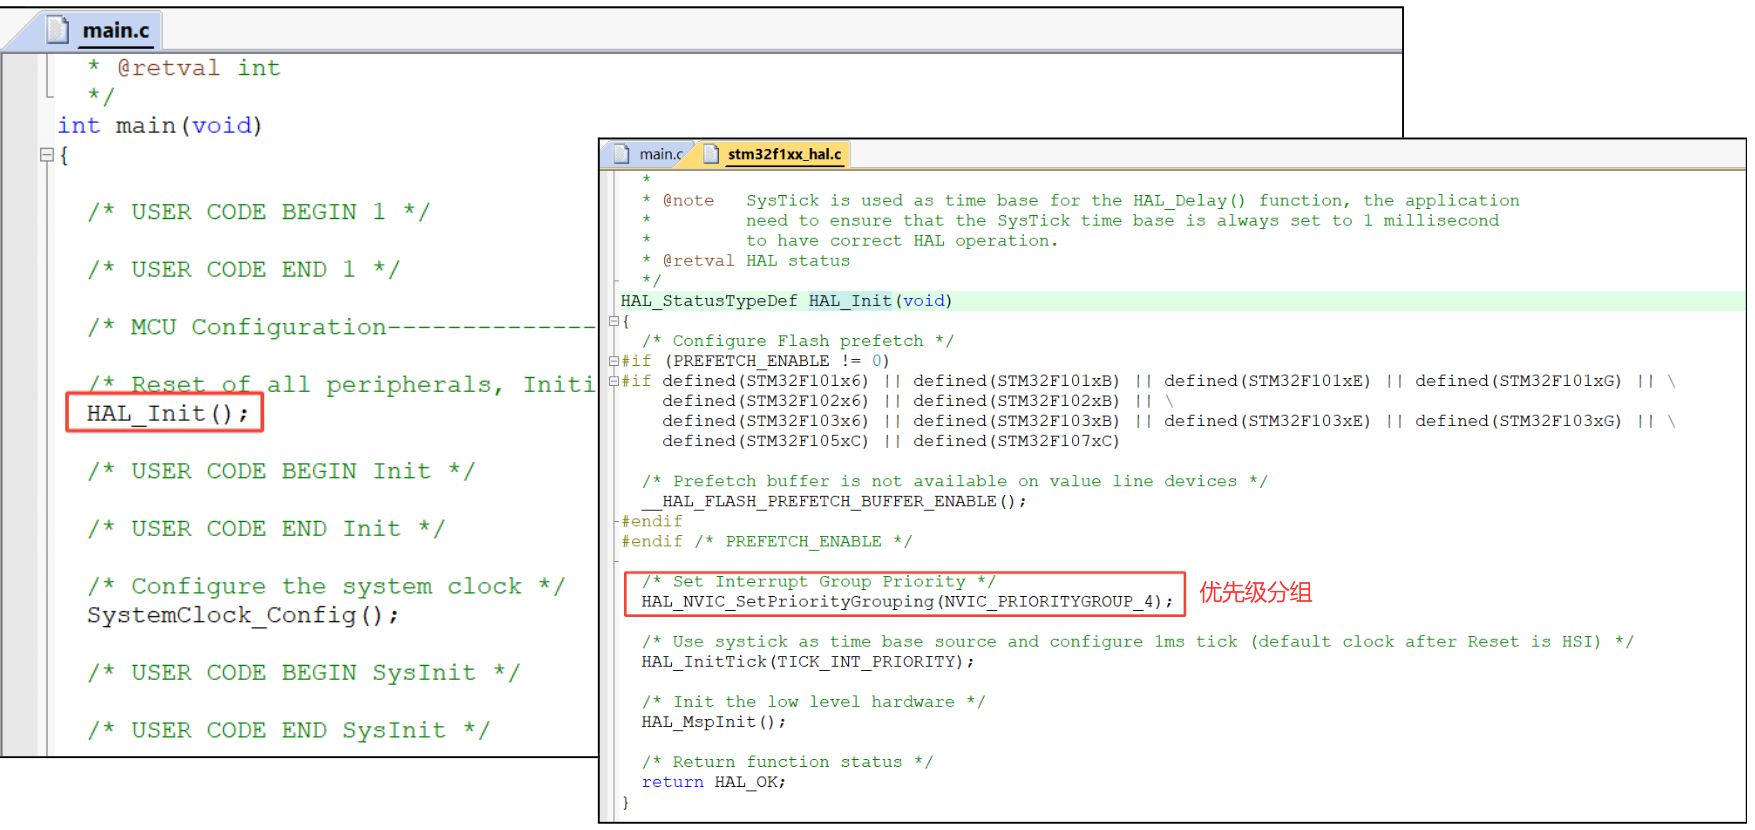The height and width of the screenshot is (830, 1755).
Task: Click the @note SysTick comment line
Action: (x=1080, y=201)
